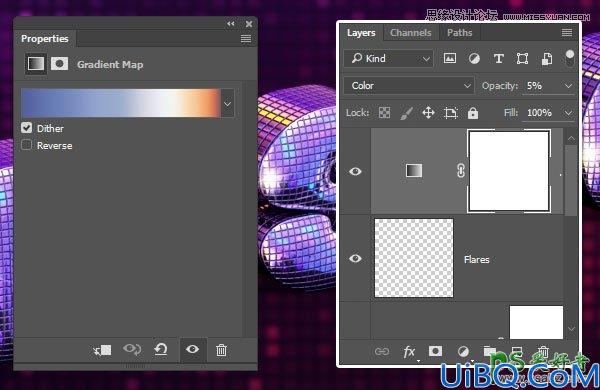Open the Color blend mode dropdown
The height and width of the screenshot is (390, 600).
pyautogui.click(x=408, y=86)
